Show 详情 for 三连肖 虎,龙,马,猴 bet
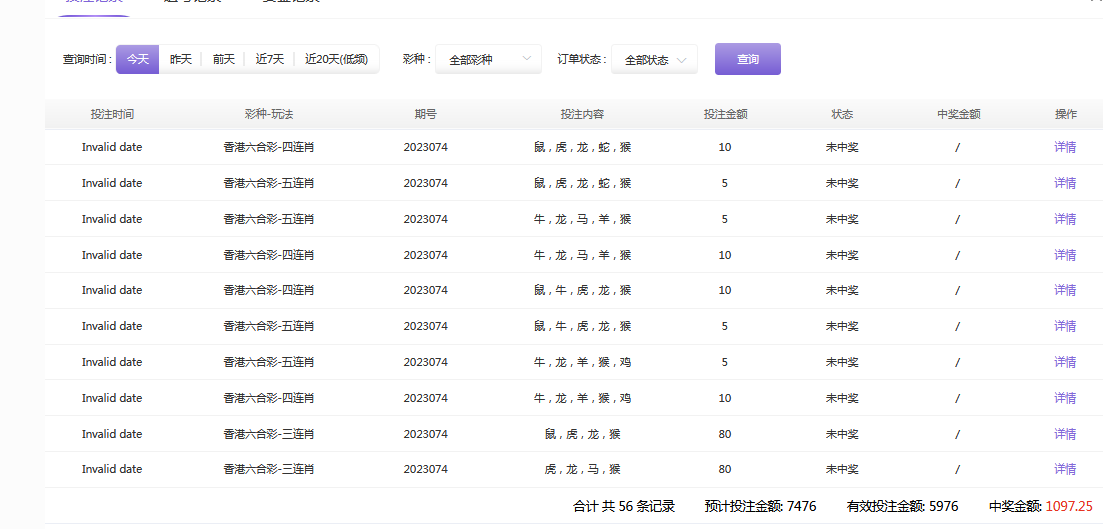Viewport: 1103px width, 529px height. click(1065, 469)
